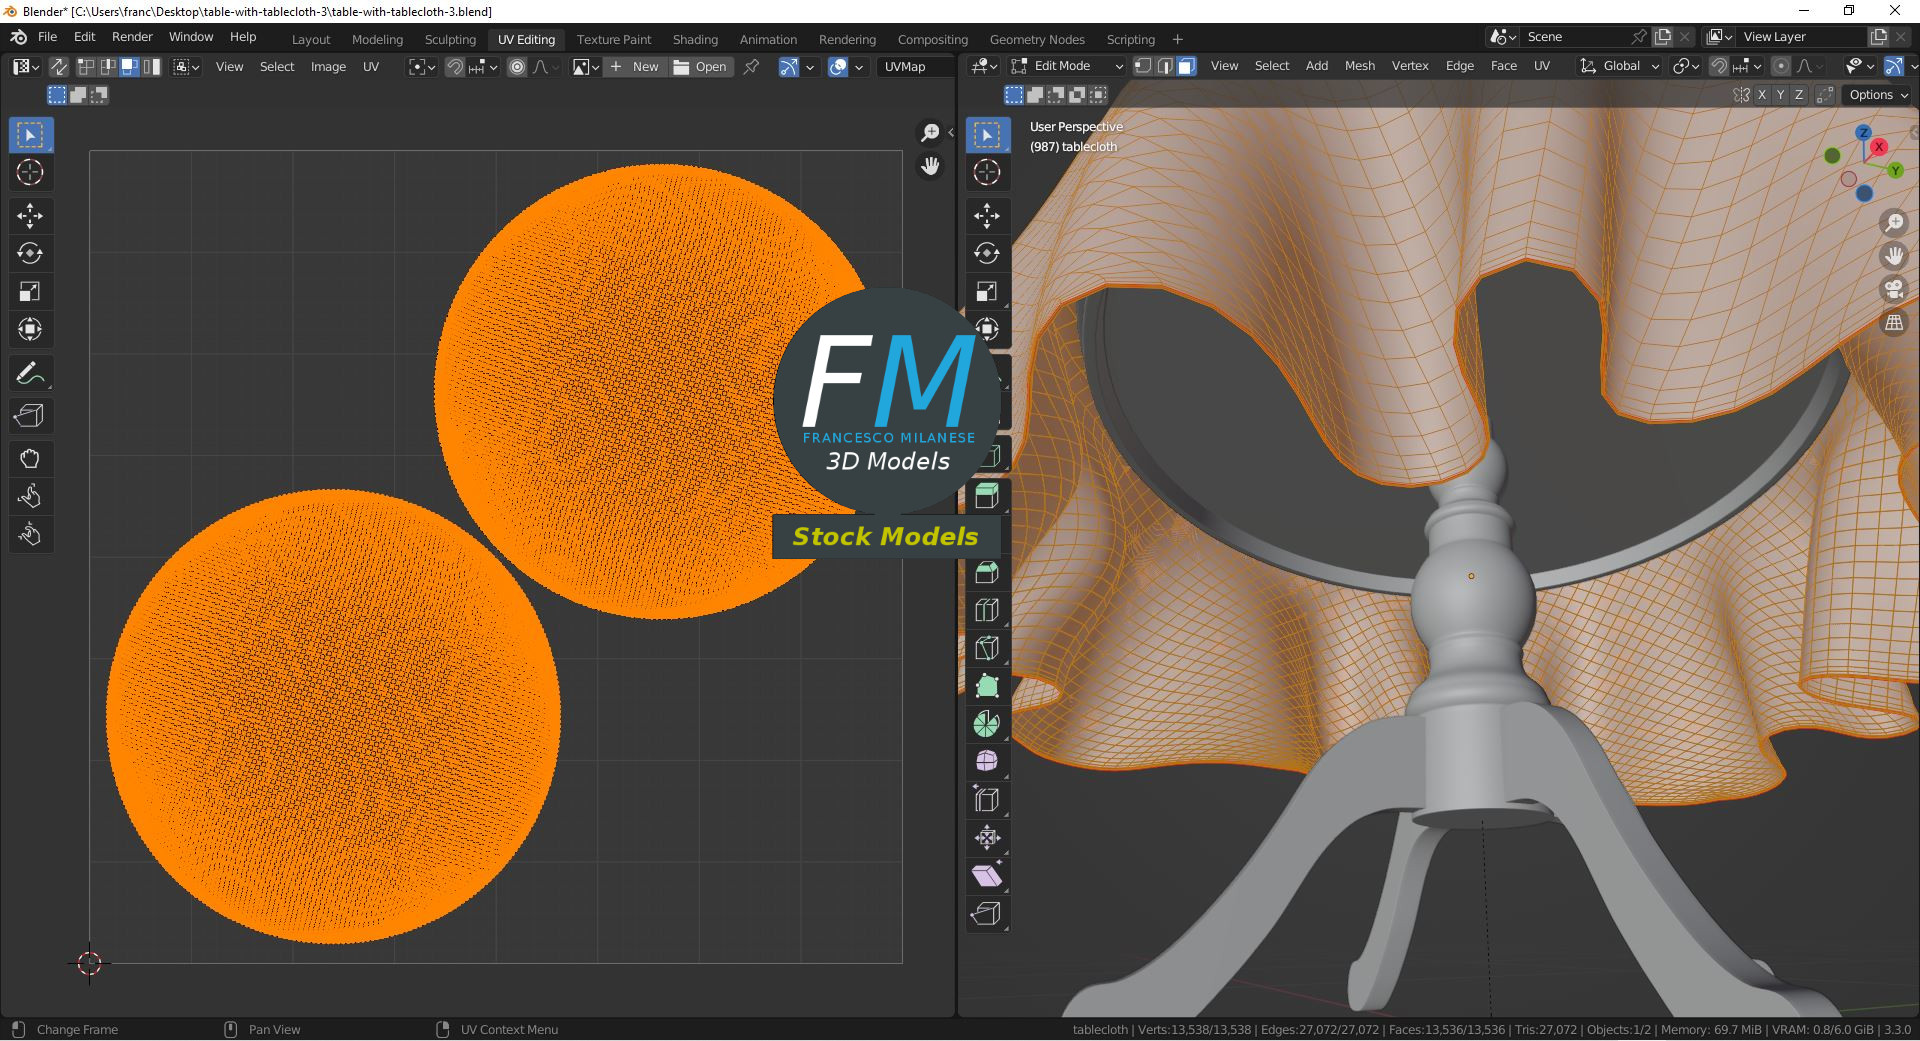Choose the Transform tool in UV editor
This screenshot has height=1041, width=1920.
point(30,330)
